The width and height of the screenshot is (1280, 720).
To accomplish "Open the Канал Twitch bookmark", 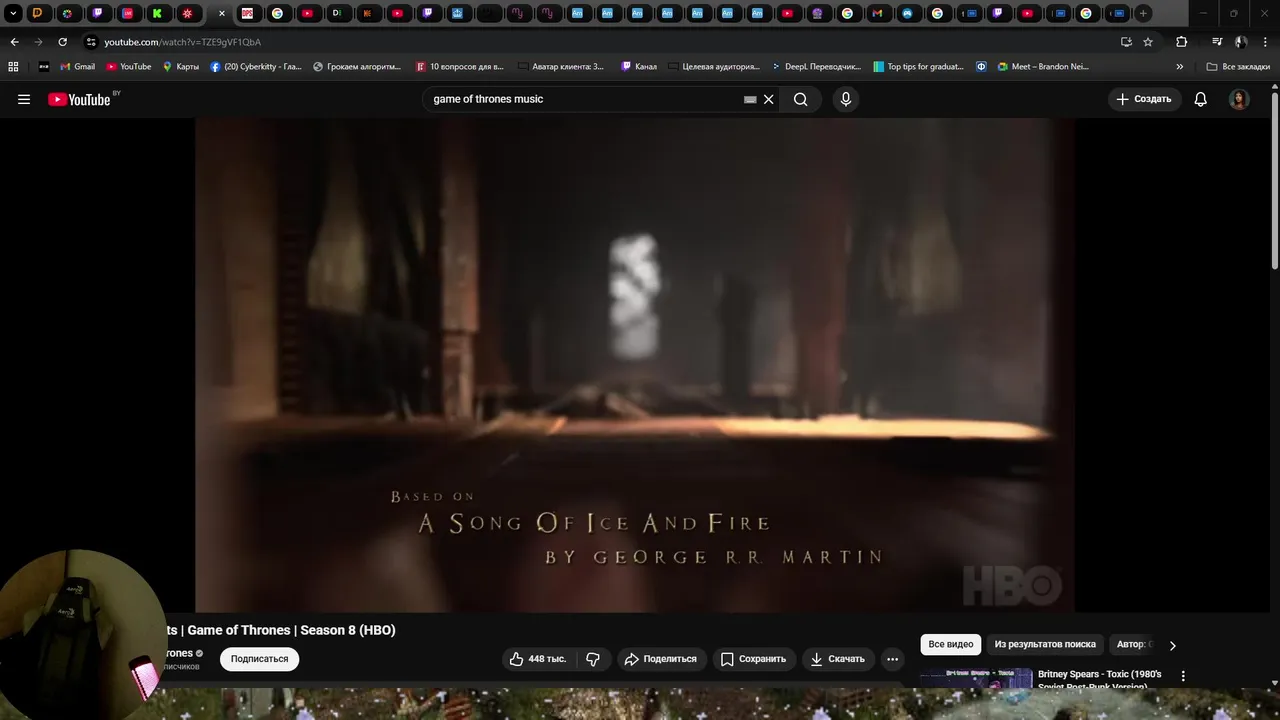I will [x=639, y=67].
